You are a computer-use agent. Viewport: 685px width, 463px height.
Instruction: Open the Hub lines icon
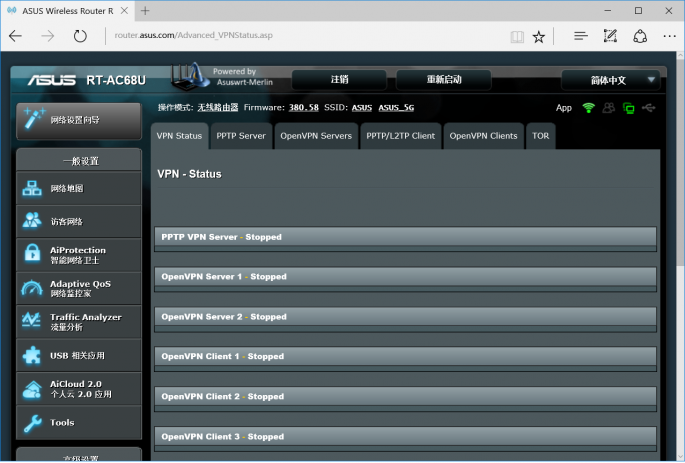coord(581,36)
